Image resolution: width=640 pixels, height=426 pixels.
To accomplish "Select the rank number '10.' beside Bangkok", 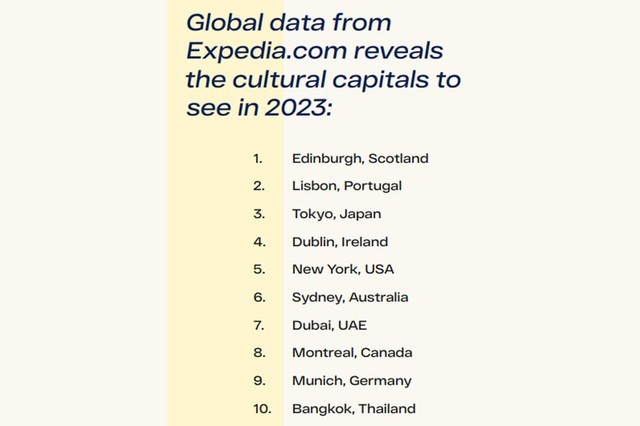I will [x=261, y=409].
